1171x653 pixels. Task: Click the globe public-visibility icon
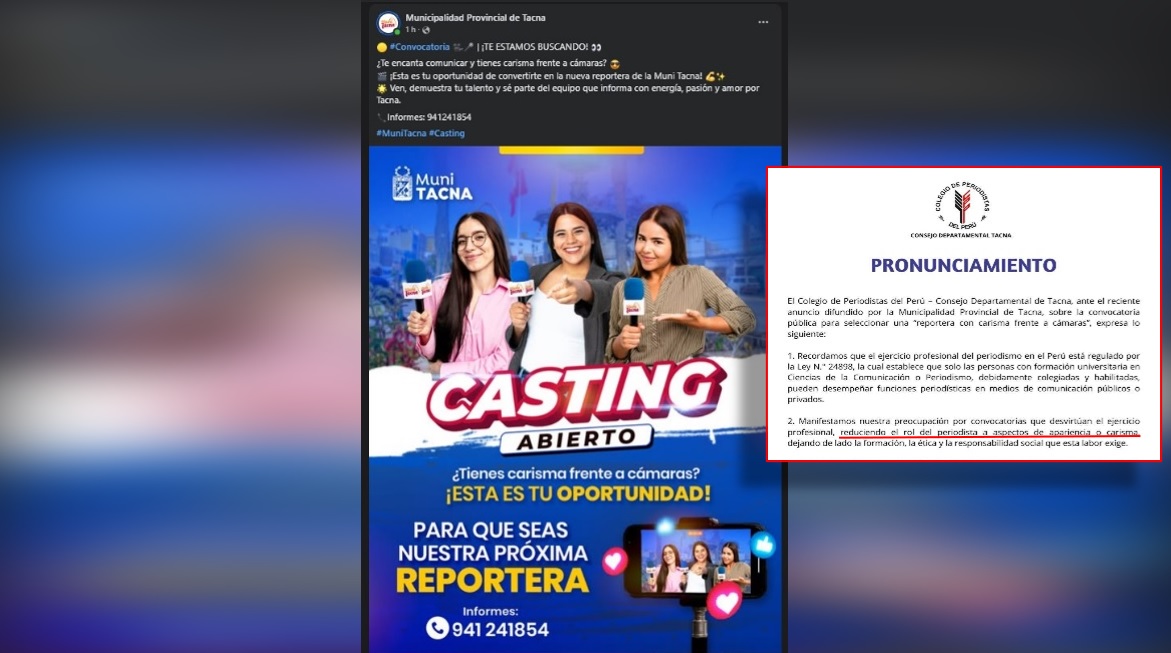coord(426,30)
